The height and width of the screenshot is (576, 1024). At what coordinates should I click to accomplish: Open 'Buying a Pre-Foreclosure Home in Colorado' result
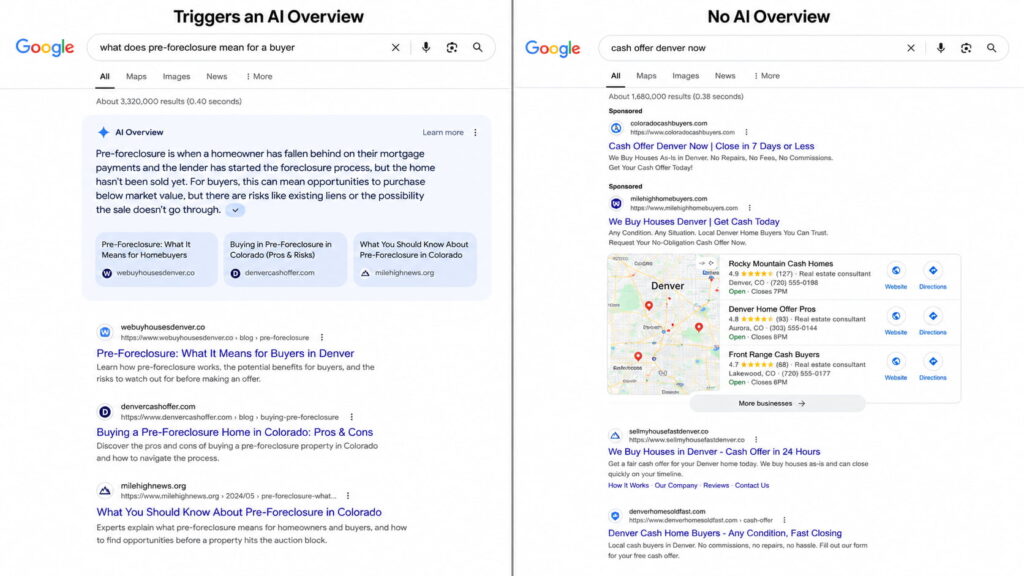pyautogui.click(x=234, y=432)
